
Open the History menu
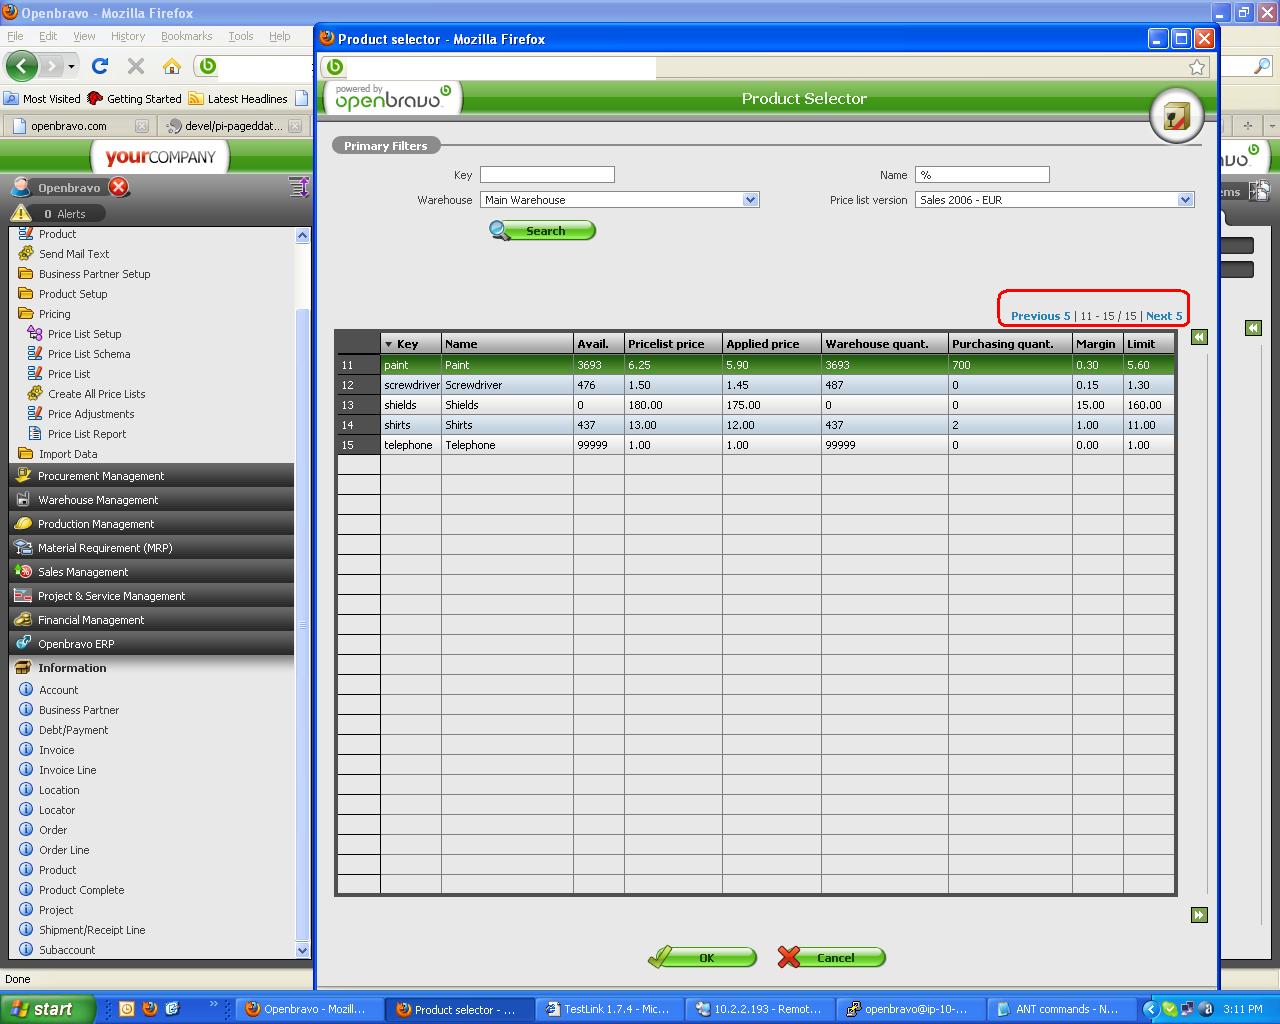tap(128, 36)
